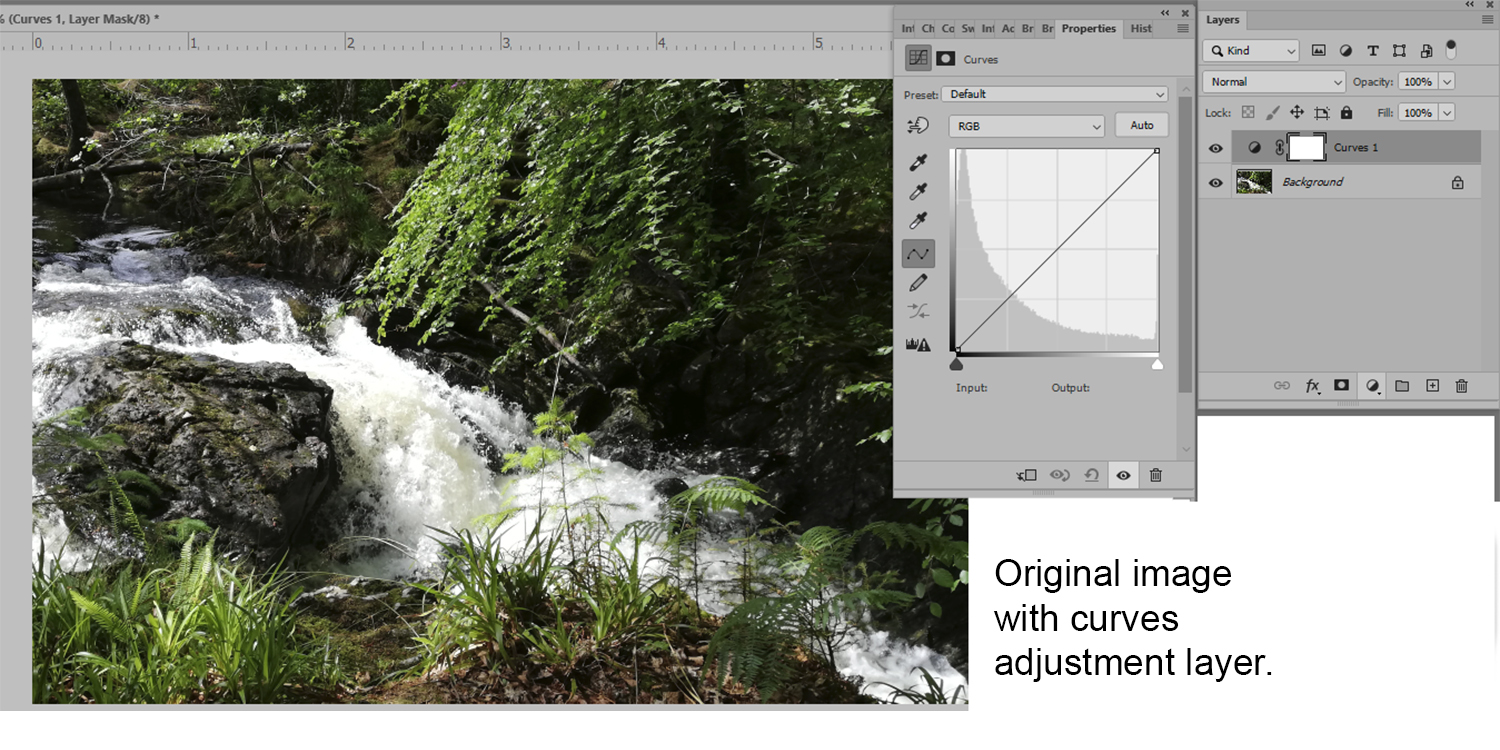Screen dimensions: 1500x750
Task: Toggle visibility of Curves 1 layer
Action: (1215, 147)
